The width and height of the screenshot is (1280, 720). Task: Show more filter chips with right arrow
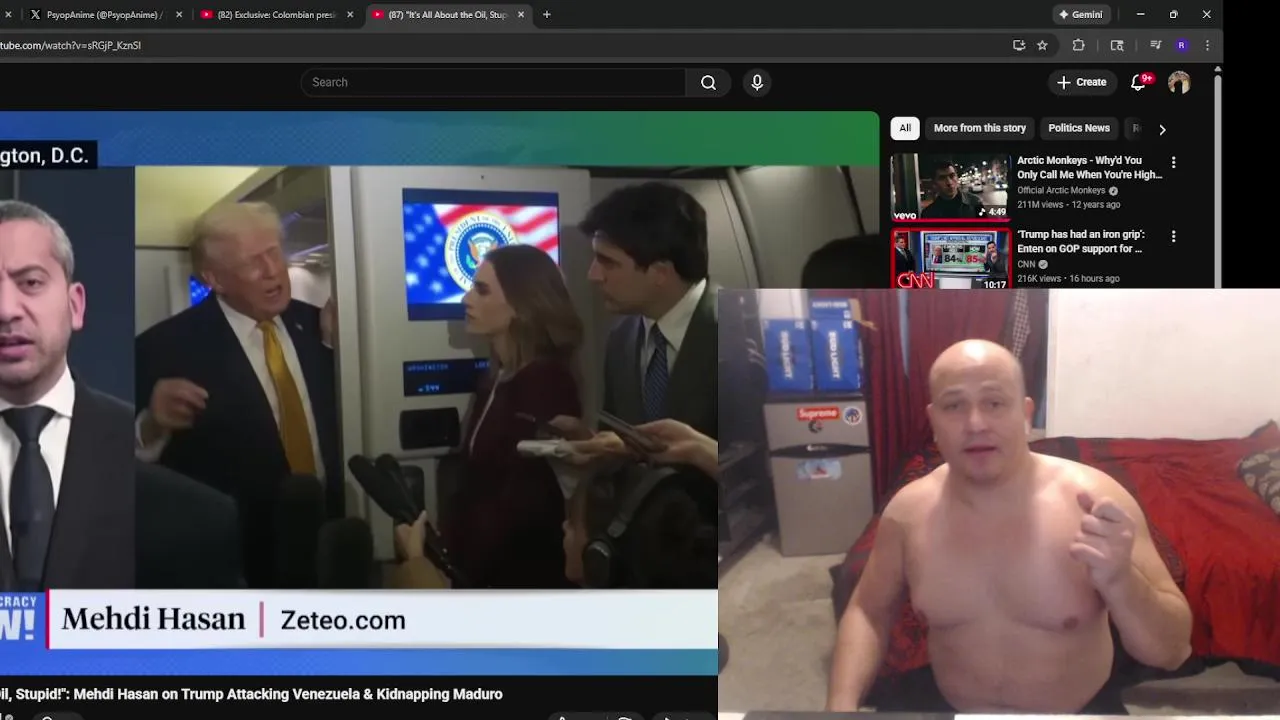tap(1162, 129)
